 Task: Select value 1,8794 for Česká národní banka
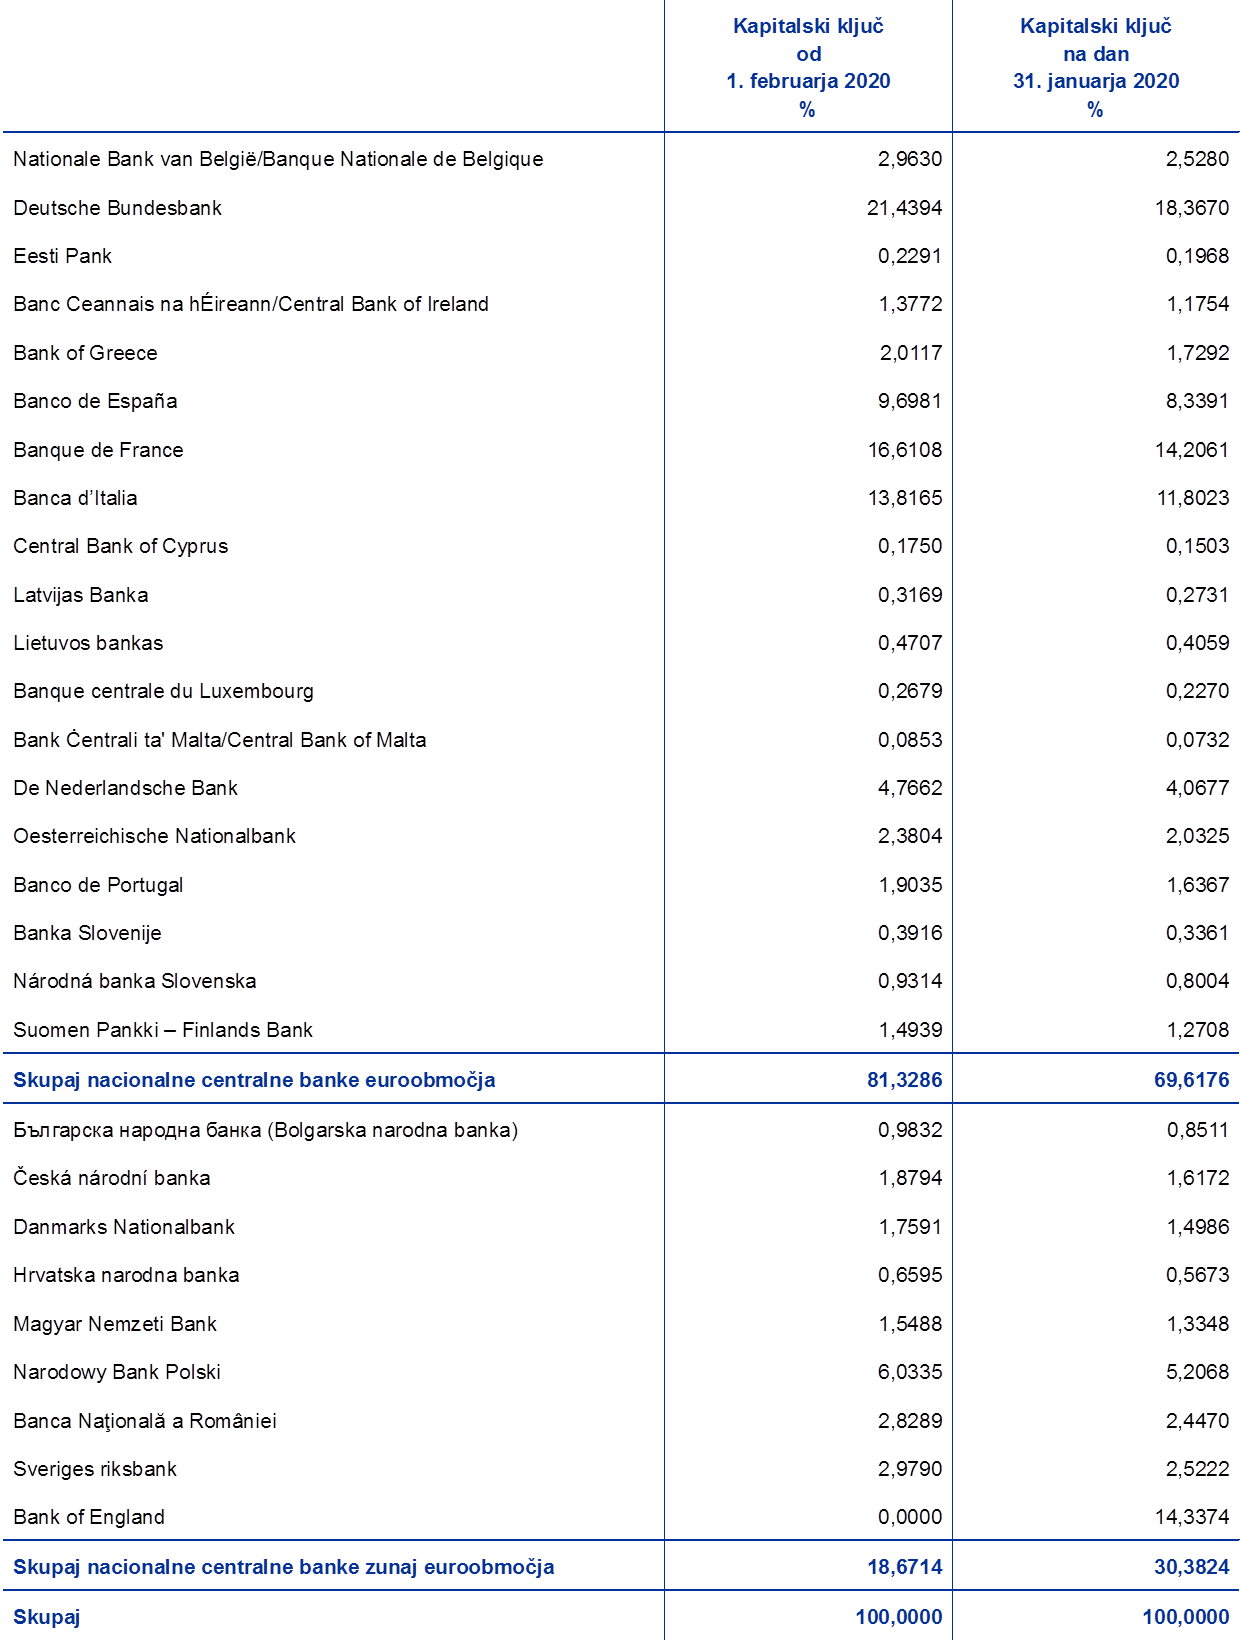coord(910,1178)
